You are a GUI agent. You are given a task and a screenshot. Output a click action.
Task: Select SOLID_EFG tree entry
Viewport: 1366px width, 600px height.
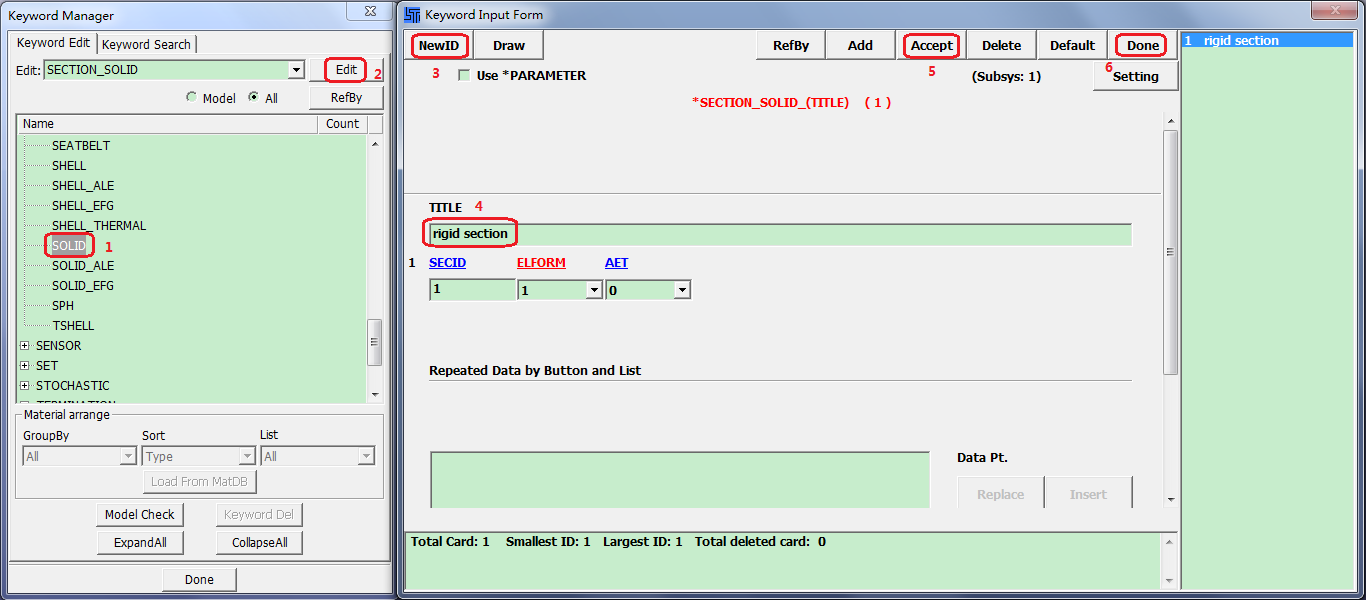tap(83, 286)
